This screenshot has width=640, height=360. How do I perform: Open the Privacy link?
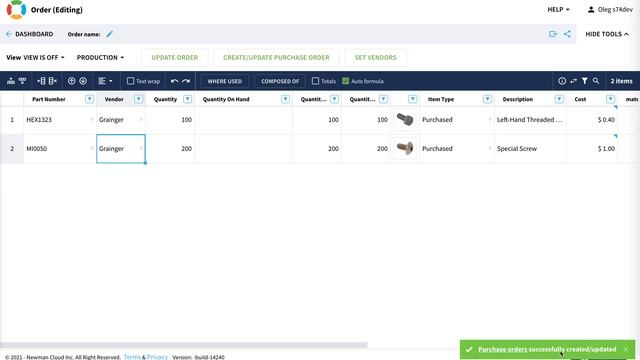point(157,357)
